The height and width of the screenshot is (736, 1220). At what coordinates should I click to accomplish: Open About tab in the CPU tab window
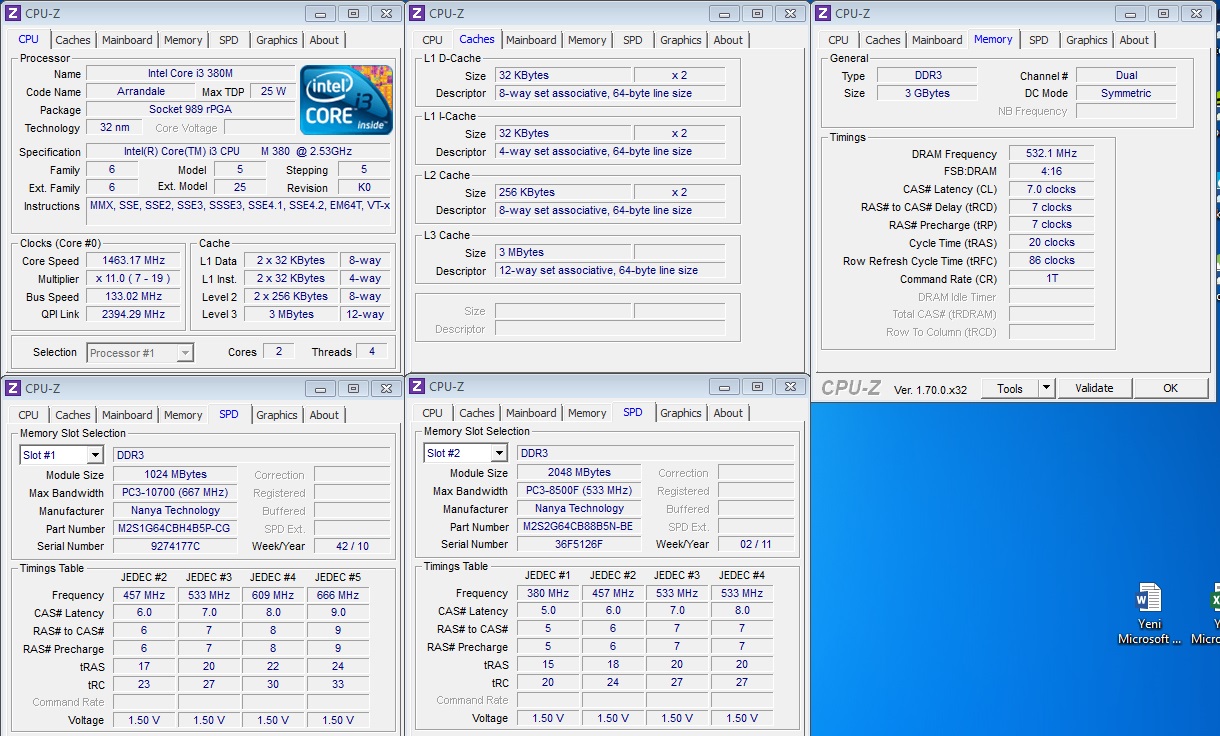click(x=324, y=40)
